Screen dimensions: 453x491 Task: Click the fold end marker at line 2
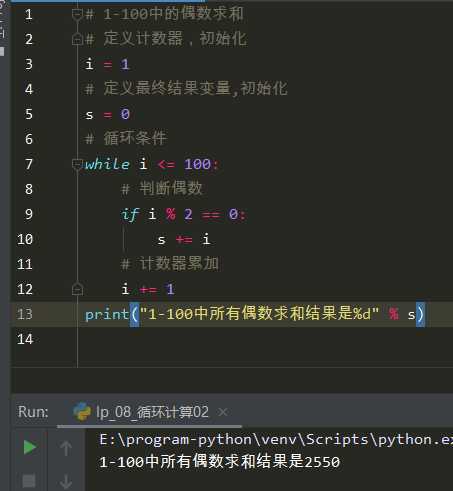(x=77, y=39)
